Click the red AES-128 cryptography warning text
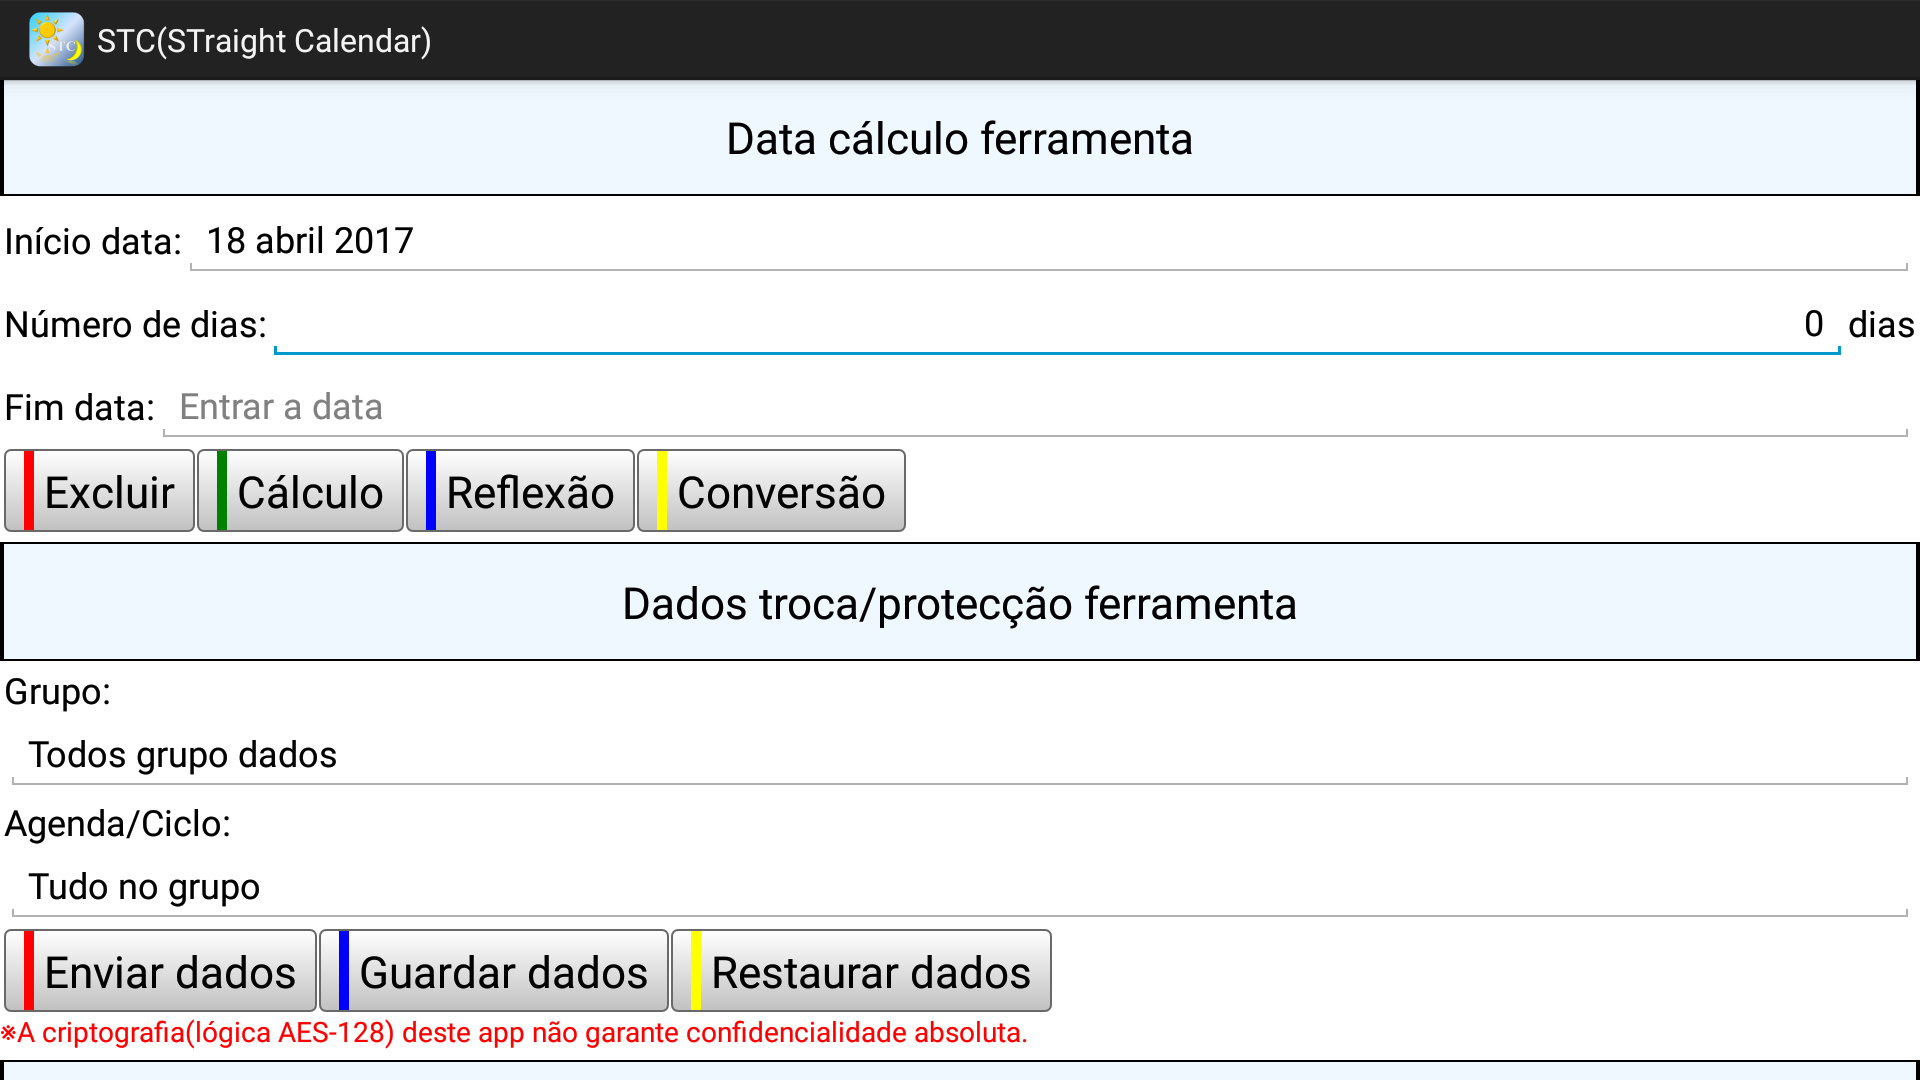The image size is (1920, 1080). 514,1033
